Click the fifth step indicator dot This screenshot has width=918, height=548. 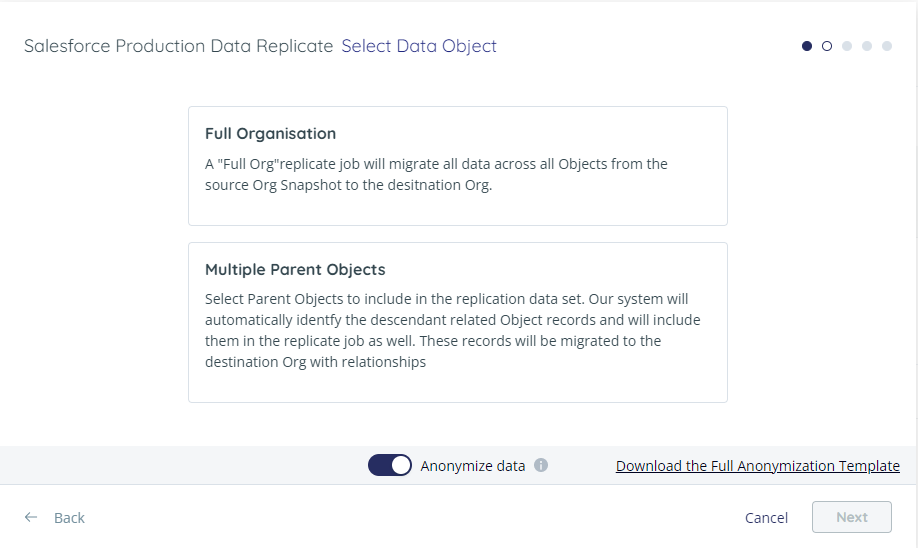point(887,46)
